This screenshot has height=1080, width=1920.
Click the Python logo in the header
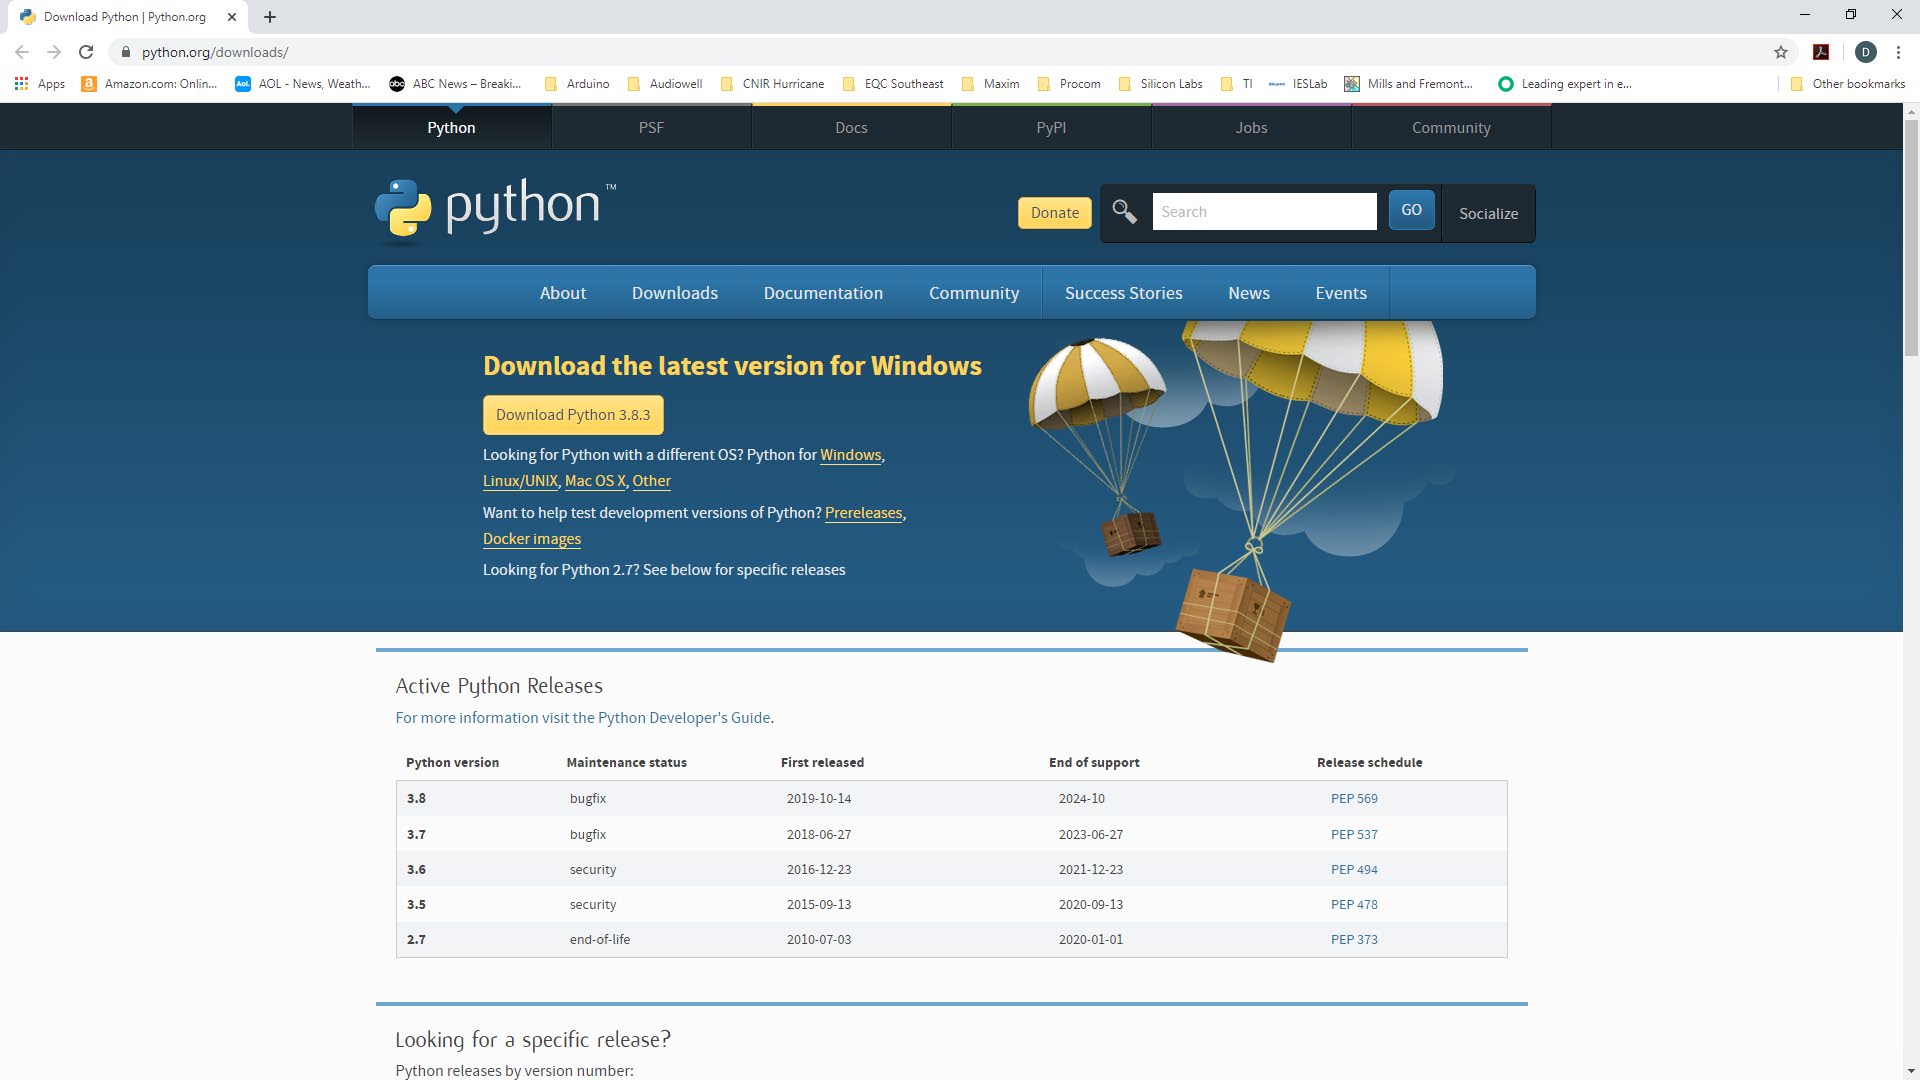495,208
